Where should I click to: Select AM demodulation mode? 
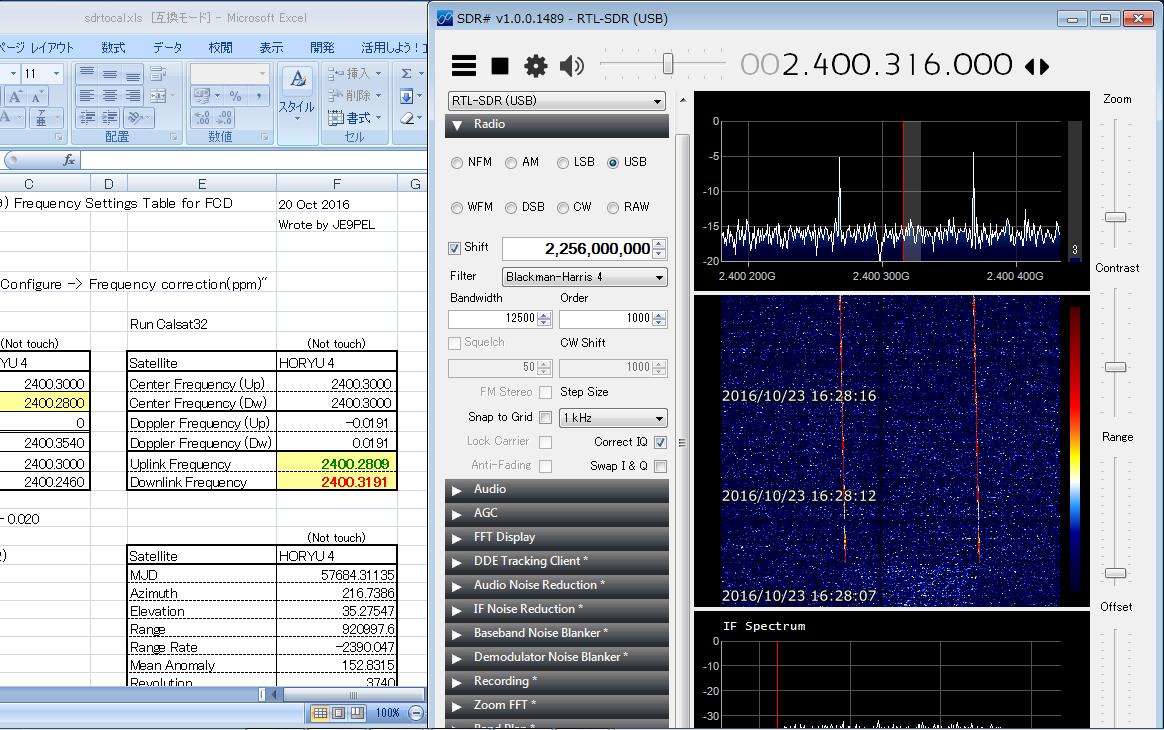pos(511,163)
